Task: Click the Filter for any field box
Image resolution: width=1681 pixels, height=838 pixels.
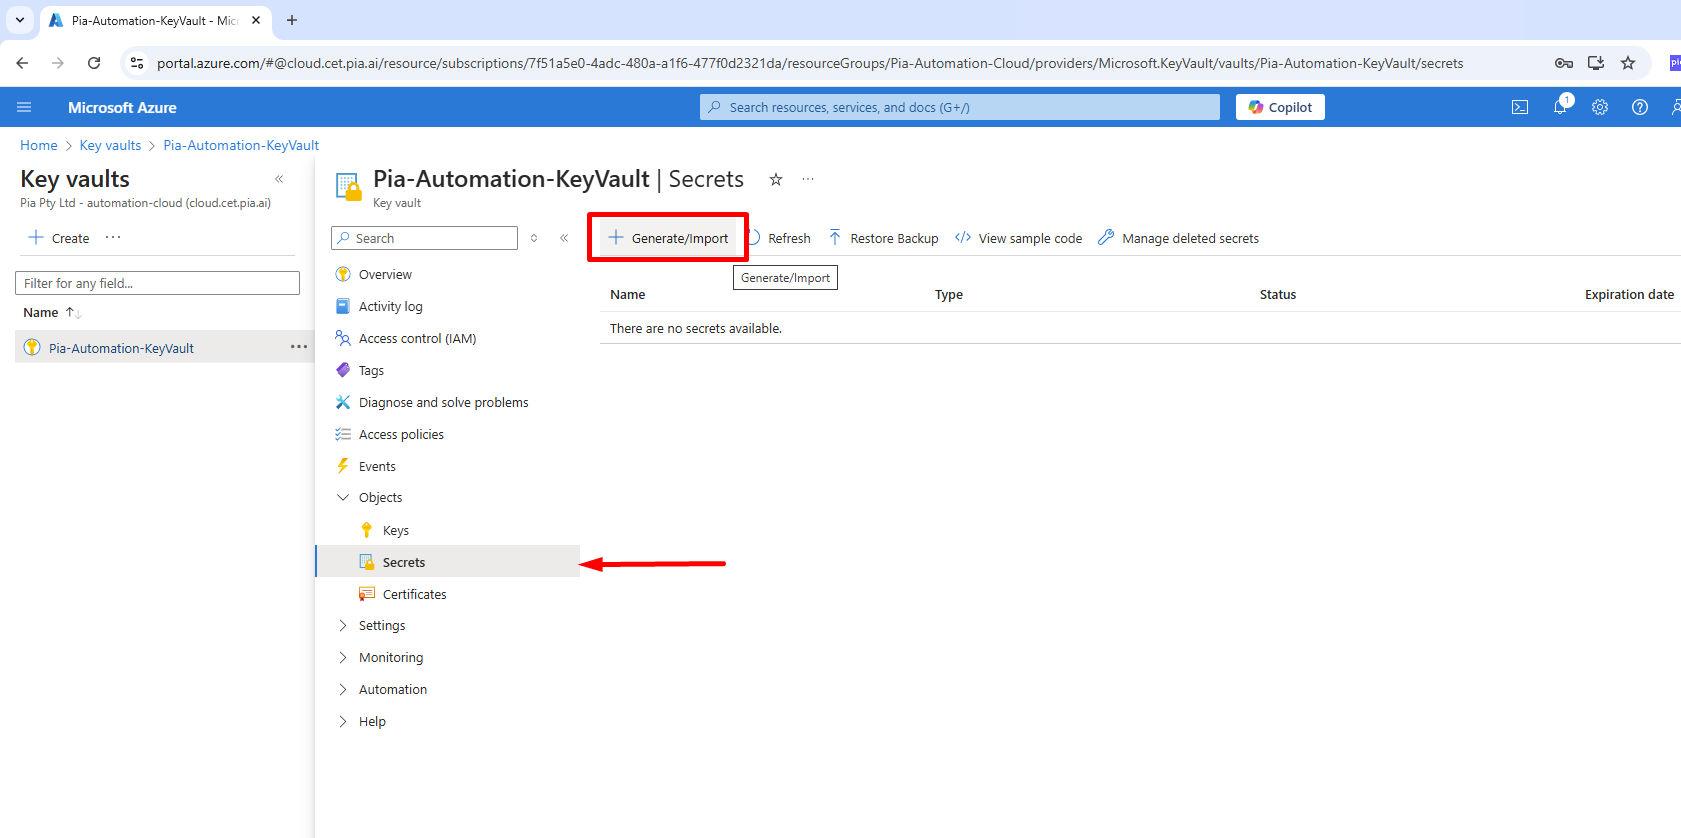Action: pos(157,283)
